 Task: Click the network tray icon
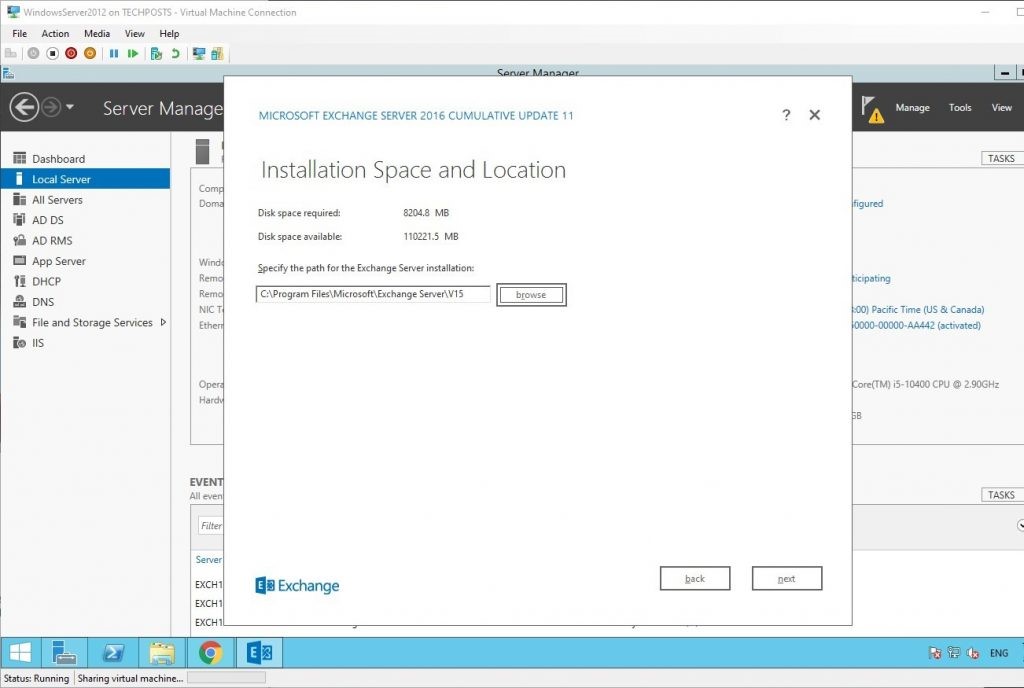coord(953,653)
